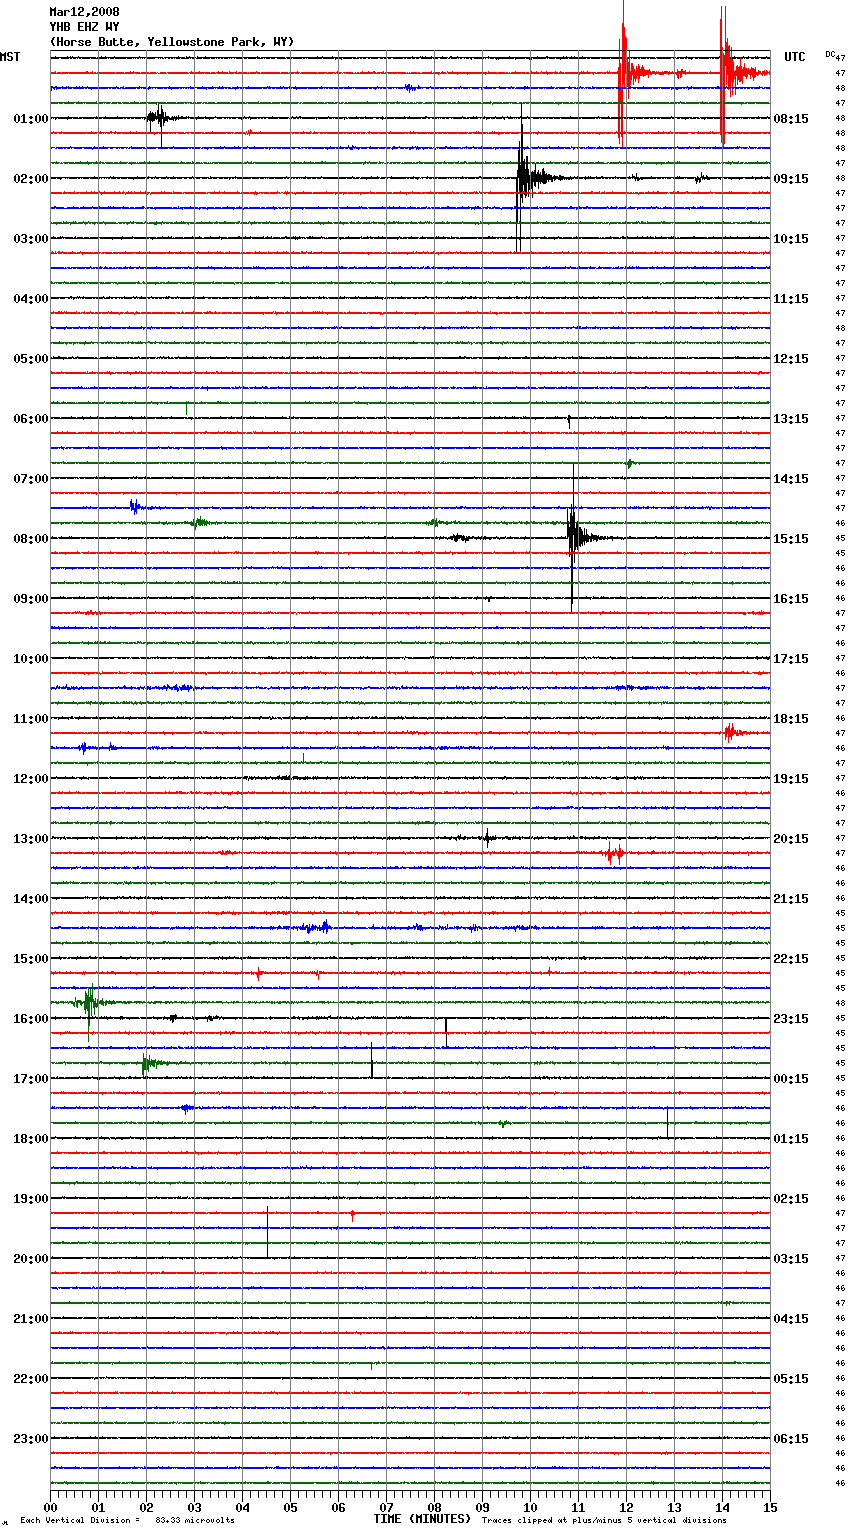Select the station code "YHB EHZ WY"

pos(84,27)
